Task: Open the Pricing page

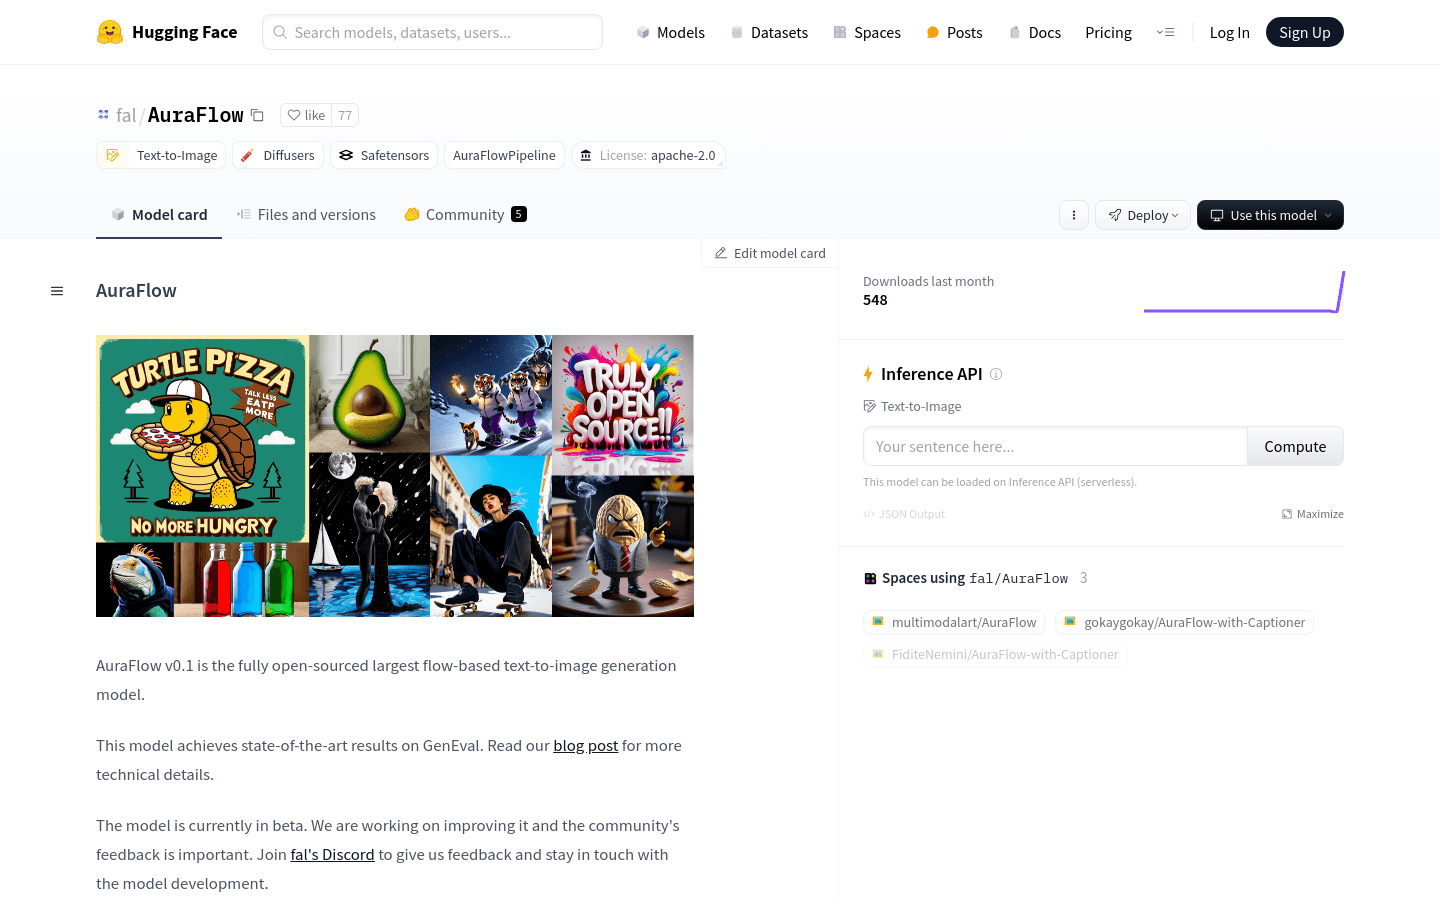Action: pos(1108,32)
